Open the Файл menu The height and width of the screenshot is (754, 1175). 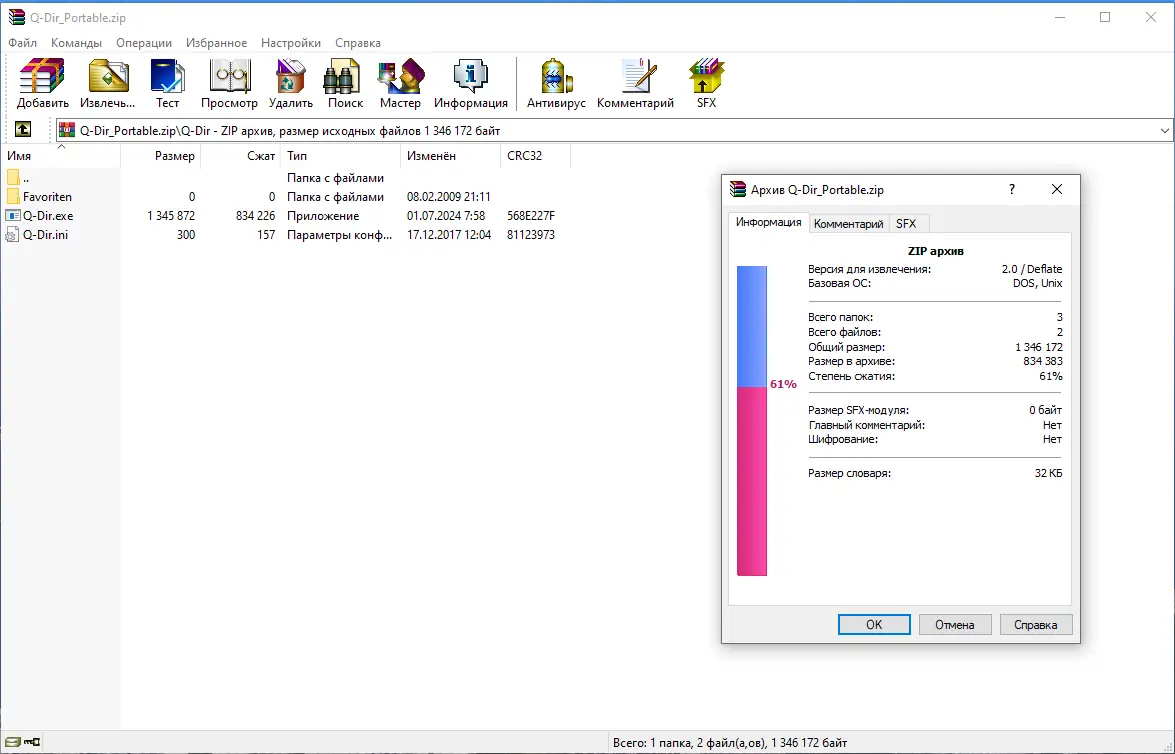click(x=22, y=43)
